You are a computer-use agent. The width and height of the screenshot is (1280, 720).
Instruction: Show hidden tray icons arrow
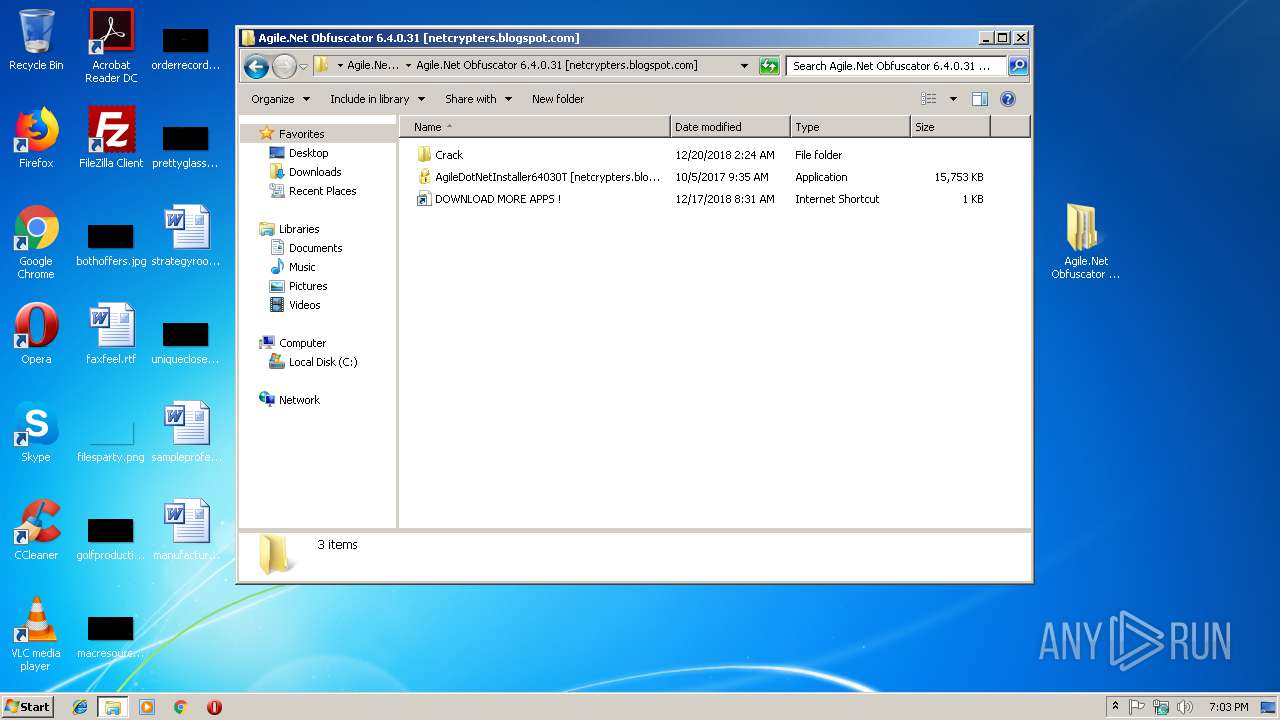[x=1115, y=707]
